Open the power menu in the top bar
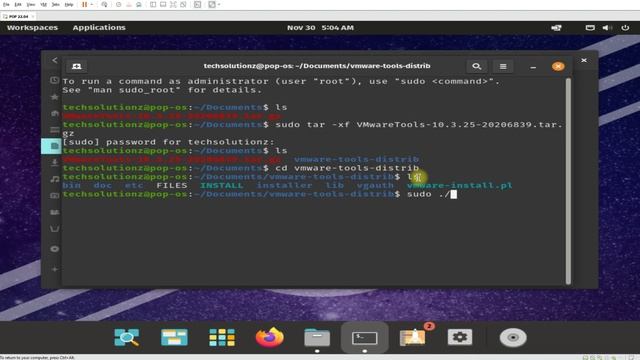This screenshot has width=640, height=360. tap(625, 28)
